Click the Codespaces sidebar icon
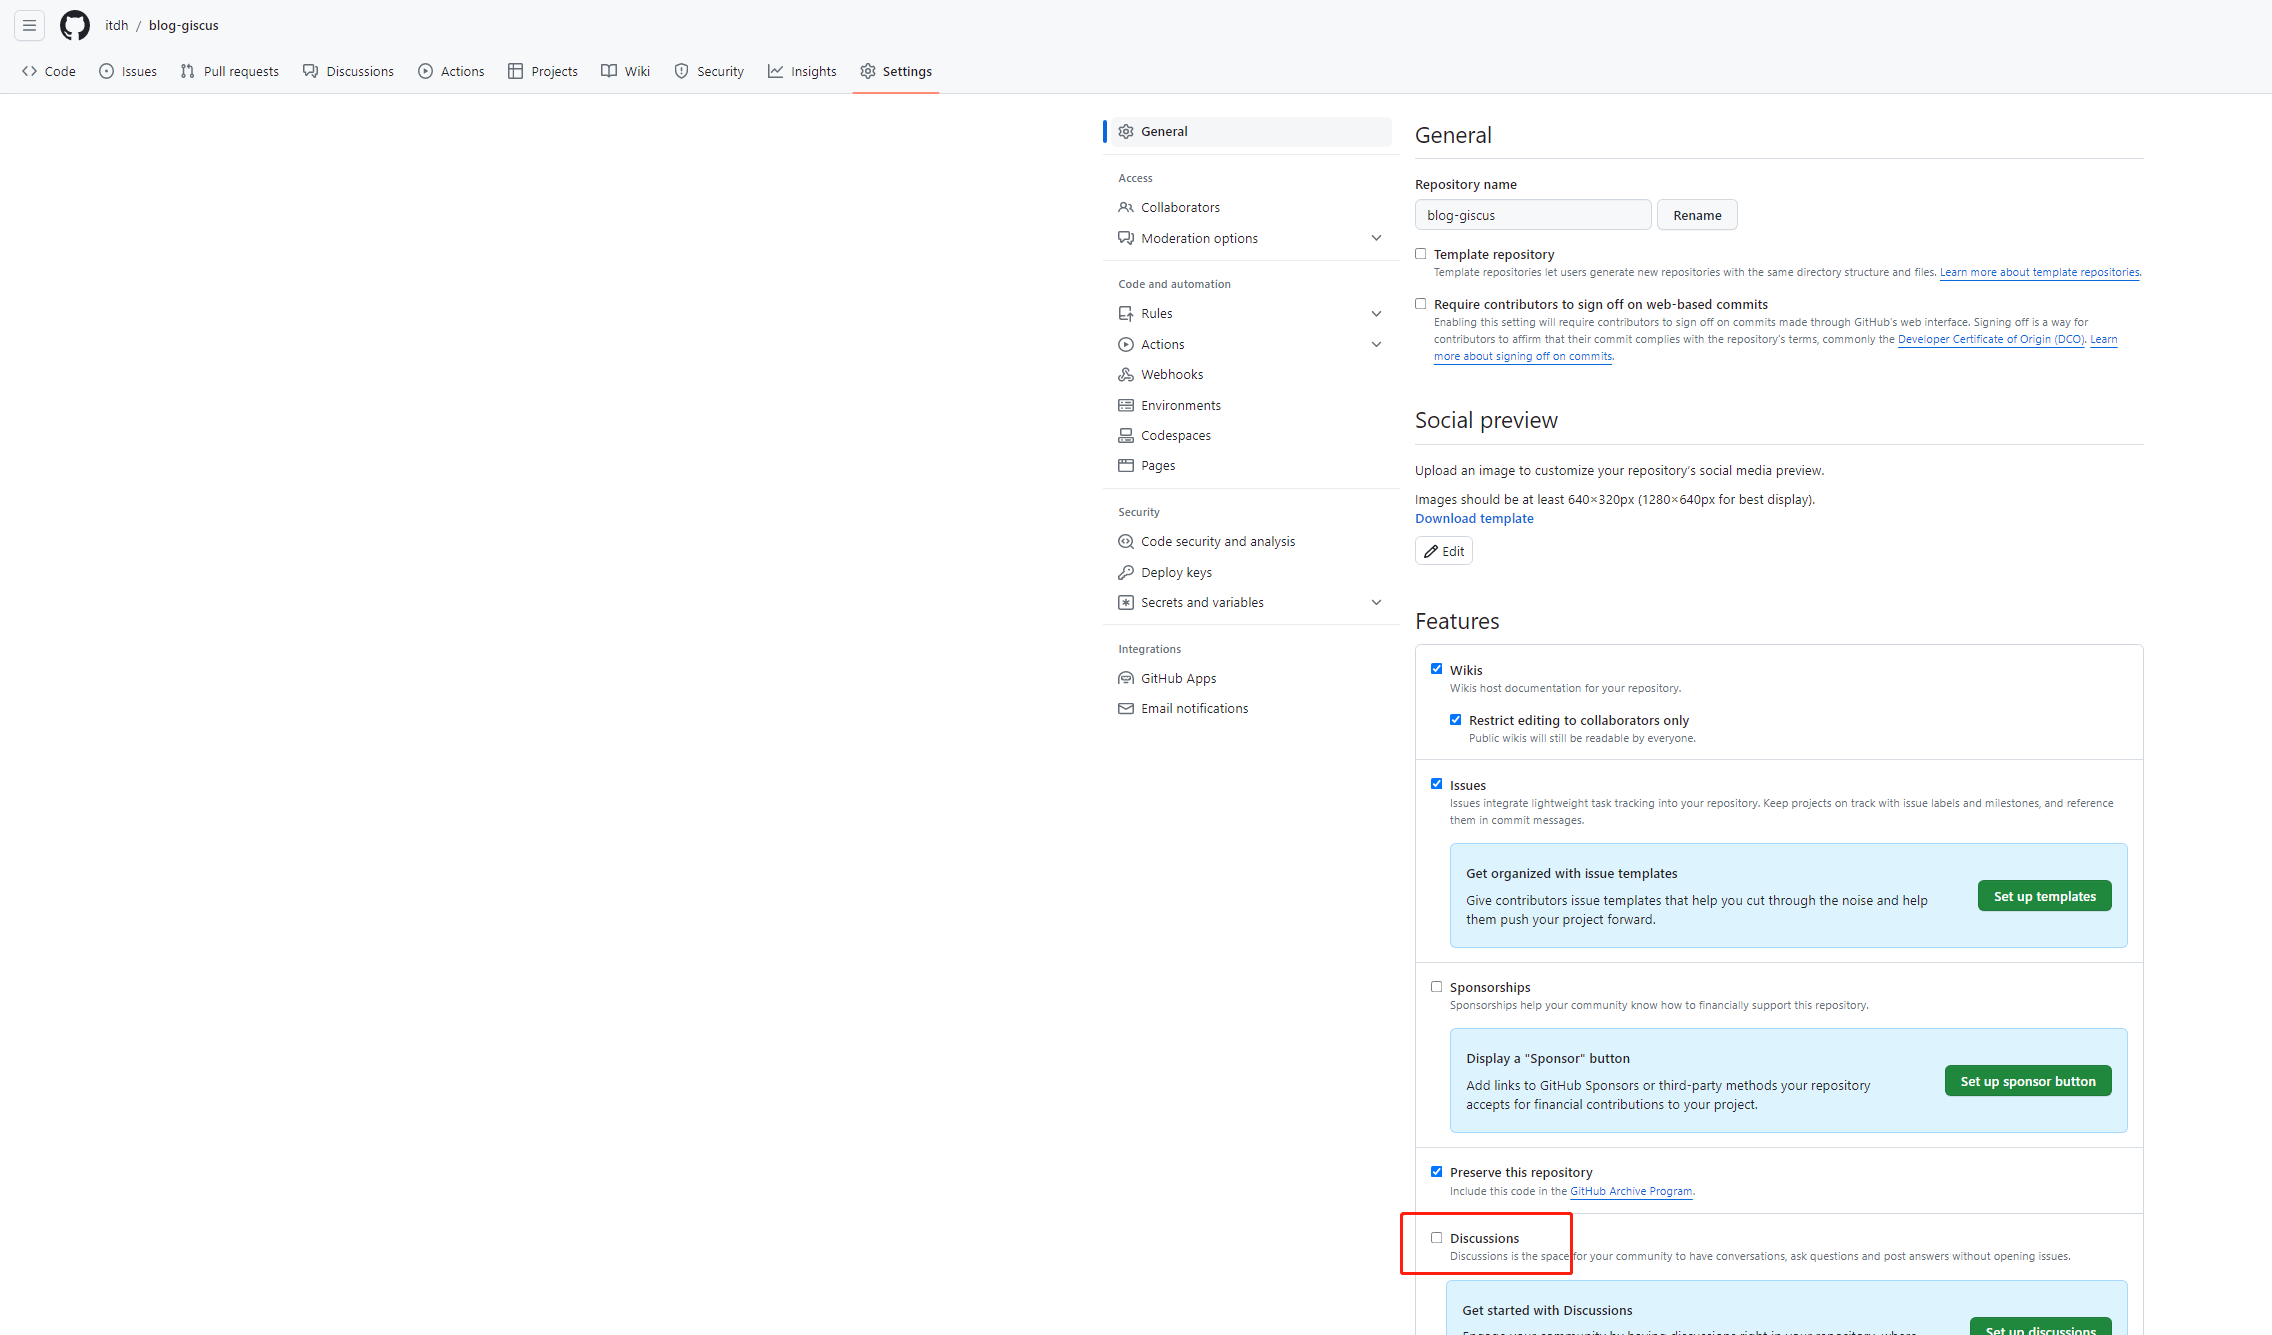This screenshot has height=1335, width=2272. [x=1126, y=435]
